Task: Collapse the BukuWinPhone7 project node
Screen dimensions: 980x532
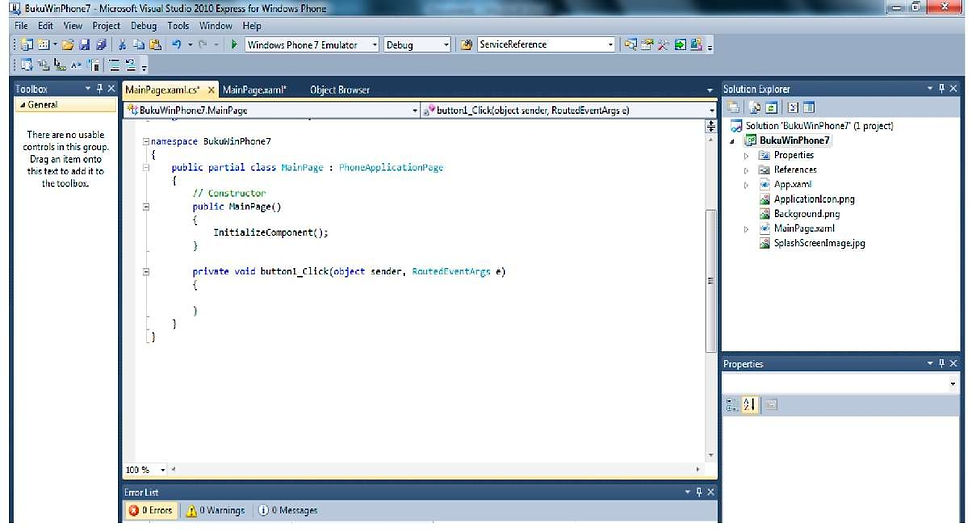Action: 732,141
